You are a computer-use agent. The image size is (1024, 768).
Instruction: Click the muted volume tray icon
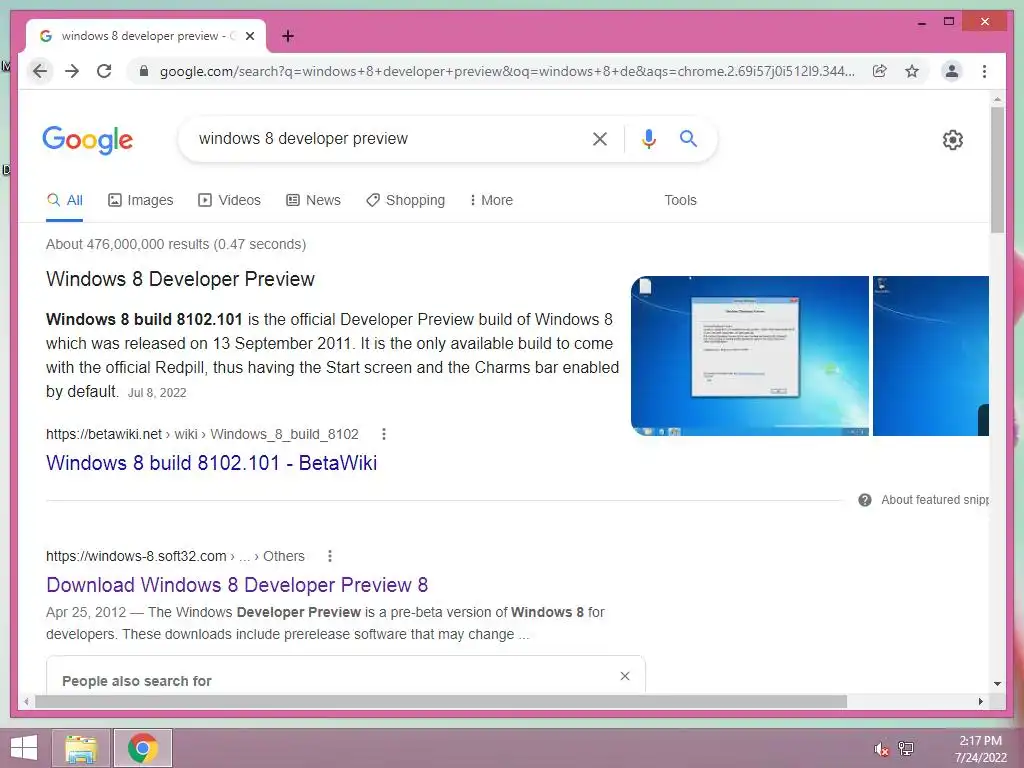881,749
